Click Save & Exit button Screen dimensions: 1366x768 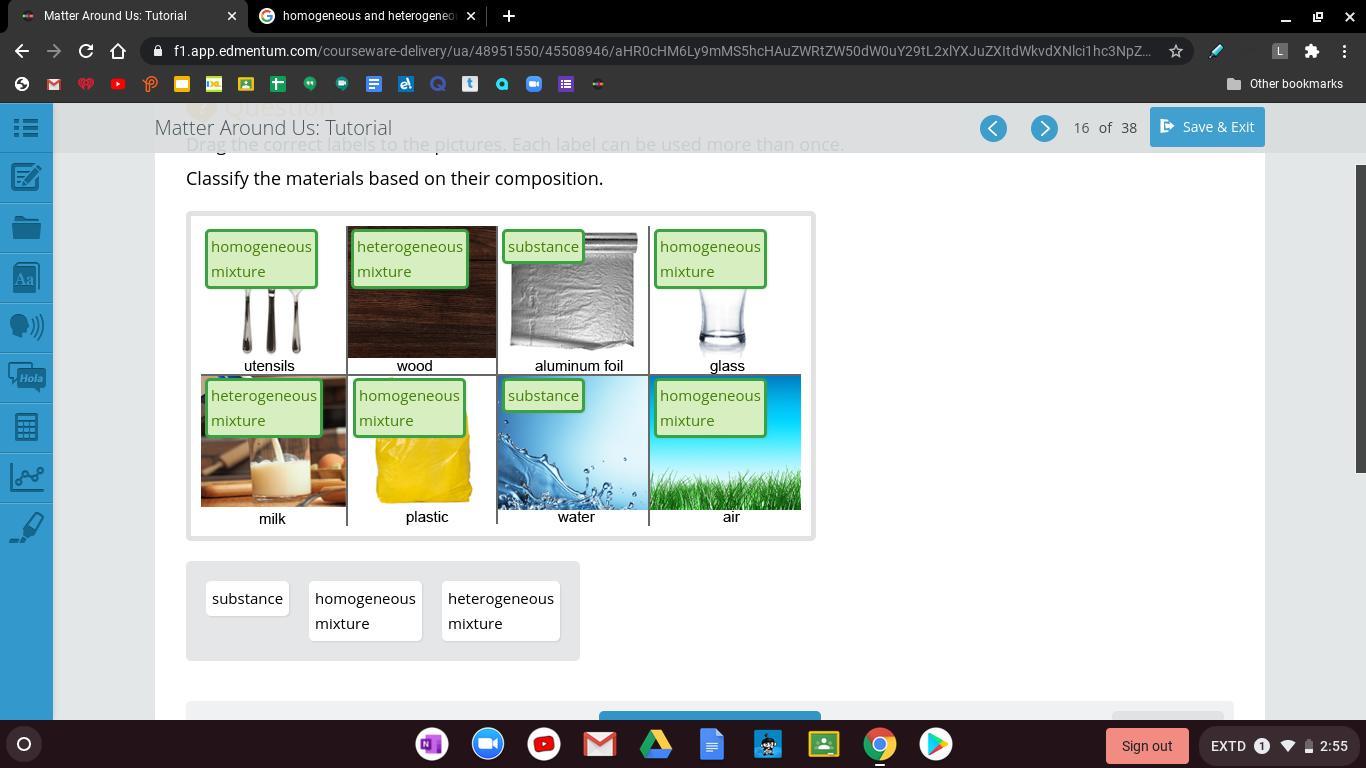pos(1207,127)
